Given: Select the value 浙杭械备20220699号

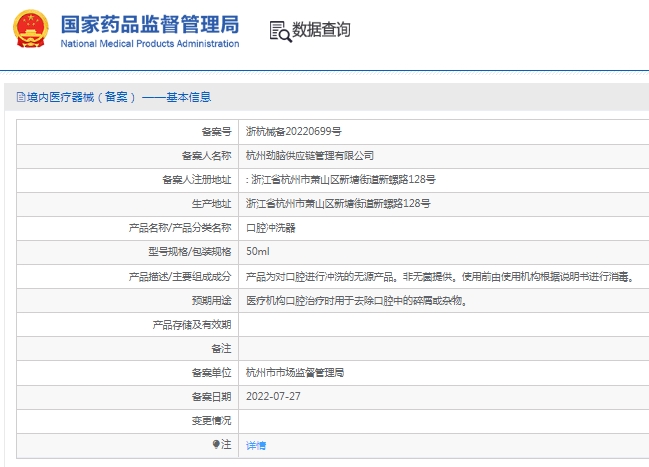Looking at the screenshot, I should tap(293, 132).
